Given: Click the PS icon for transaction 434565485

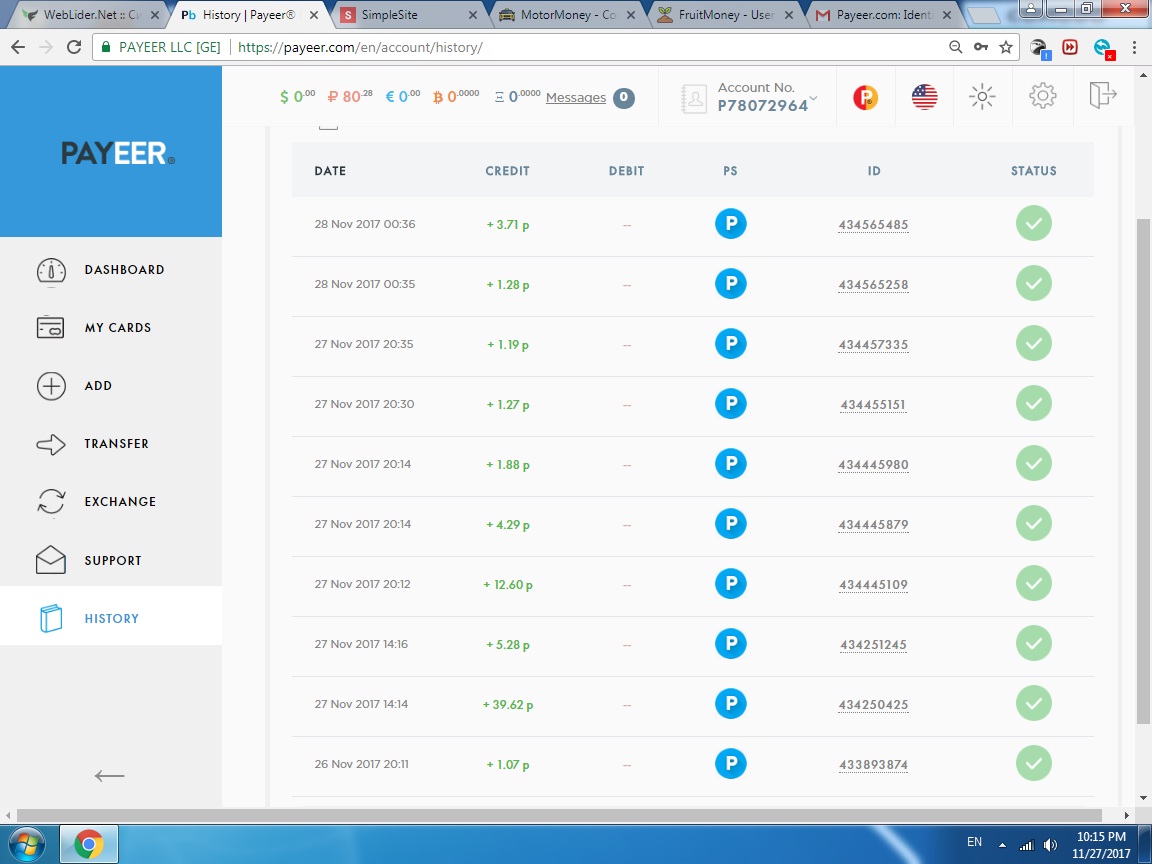Looking at the screenshot, I should (x=730, y=223).
